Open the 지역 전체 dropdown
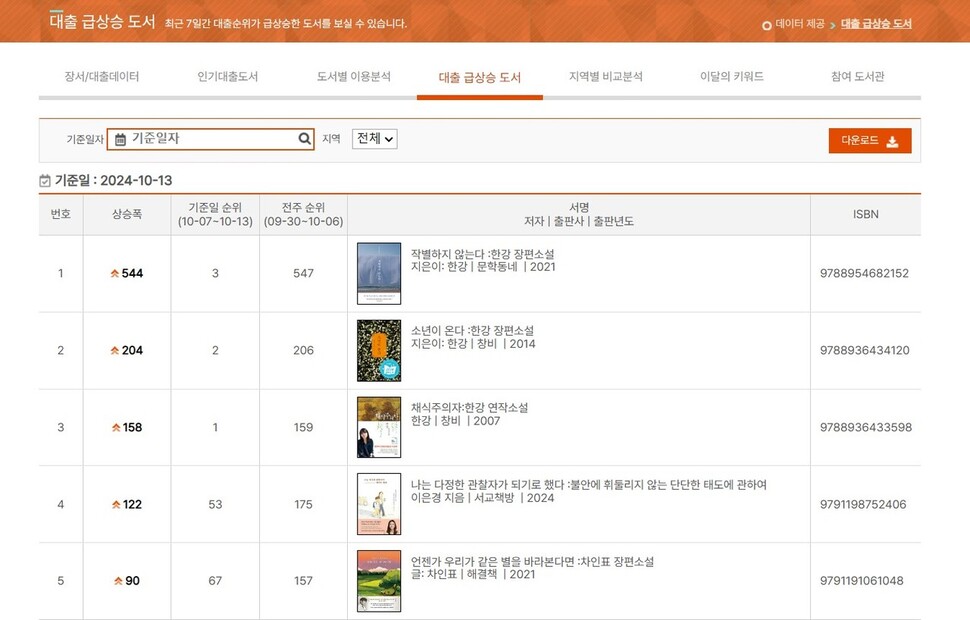Image resolution: width=970 pixels, height=620 pixels. click(374, 138)
